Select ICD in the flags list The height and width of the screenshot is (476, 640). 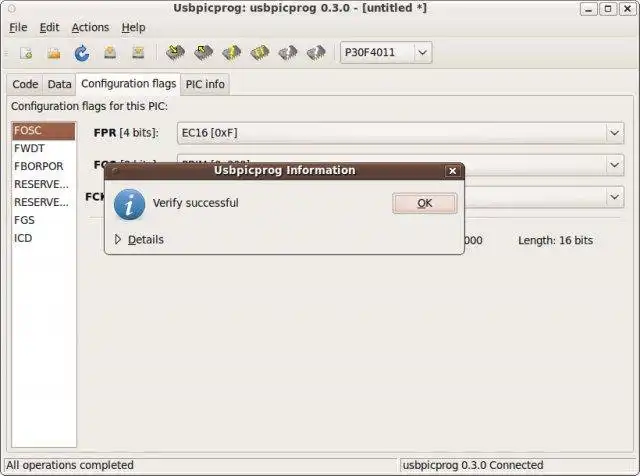coord(44,238)
